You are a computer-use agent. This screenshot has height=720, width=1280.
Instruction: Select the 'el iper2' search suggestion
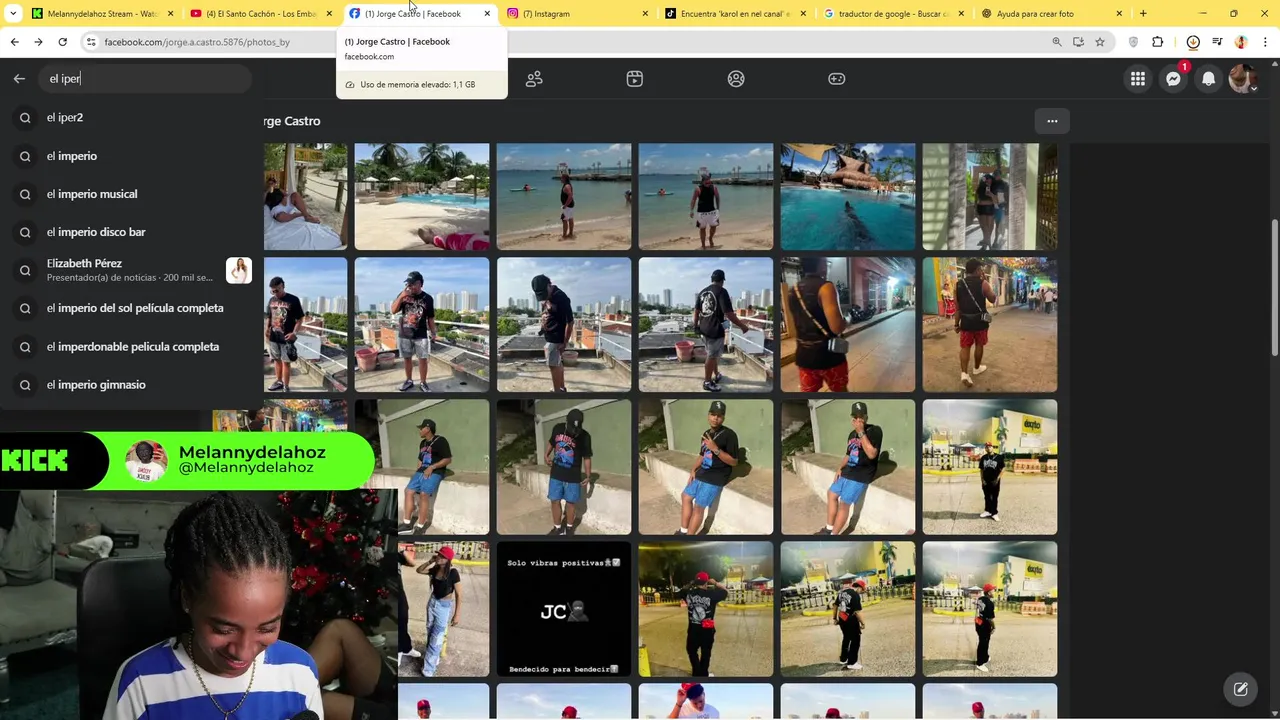[x=130, y=117]
